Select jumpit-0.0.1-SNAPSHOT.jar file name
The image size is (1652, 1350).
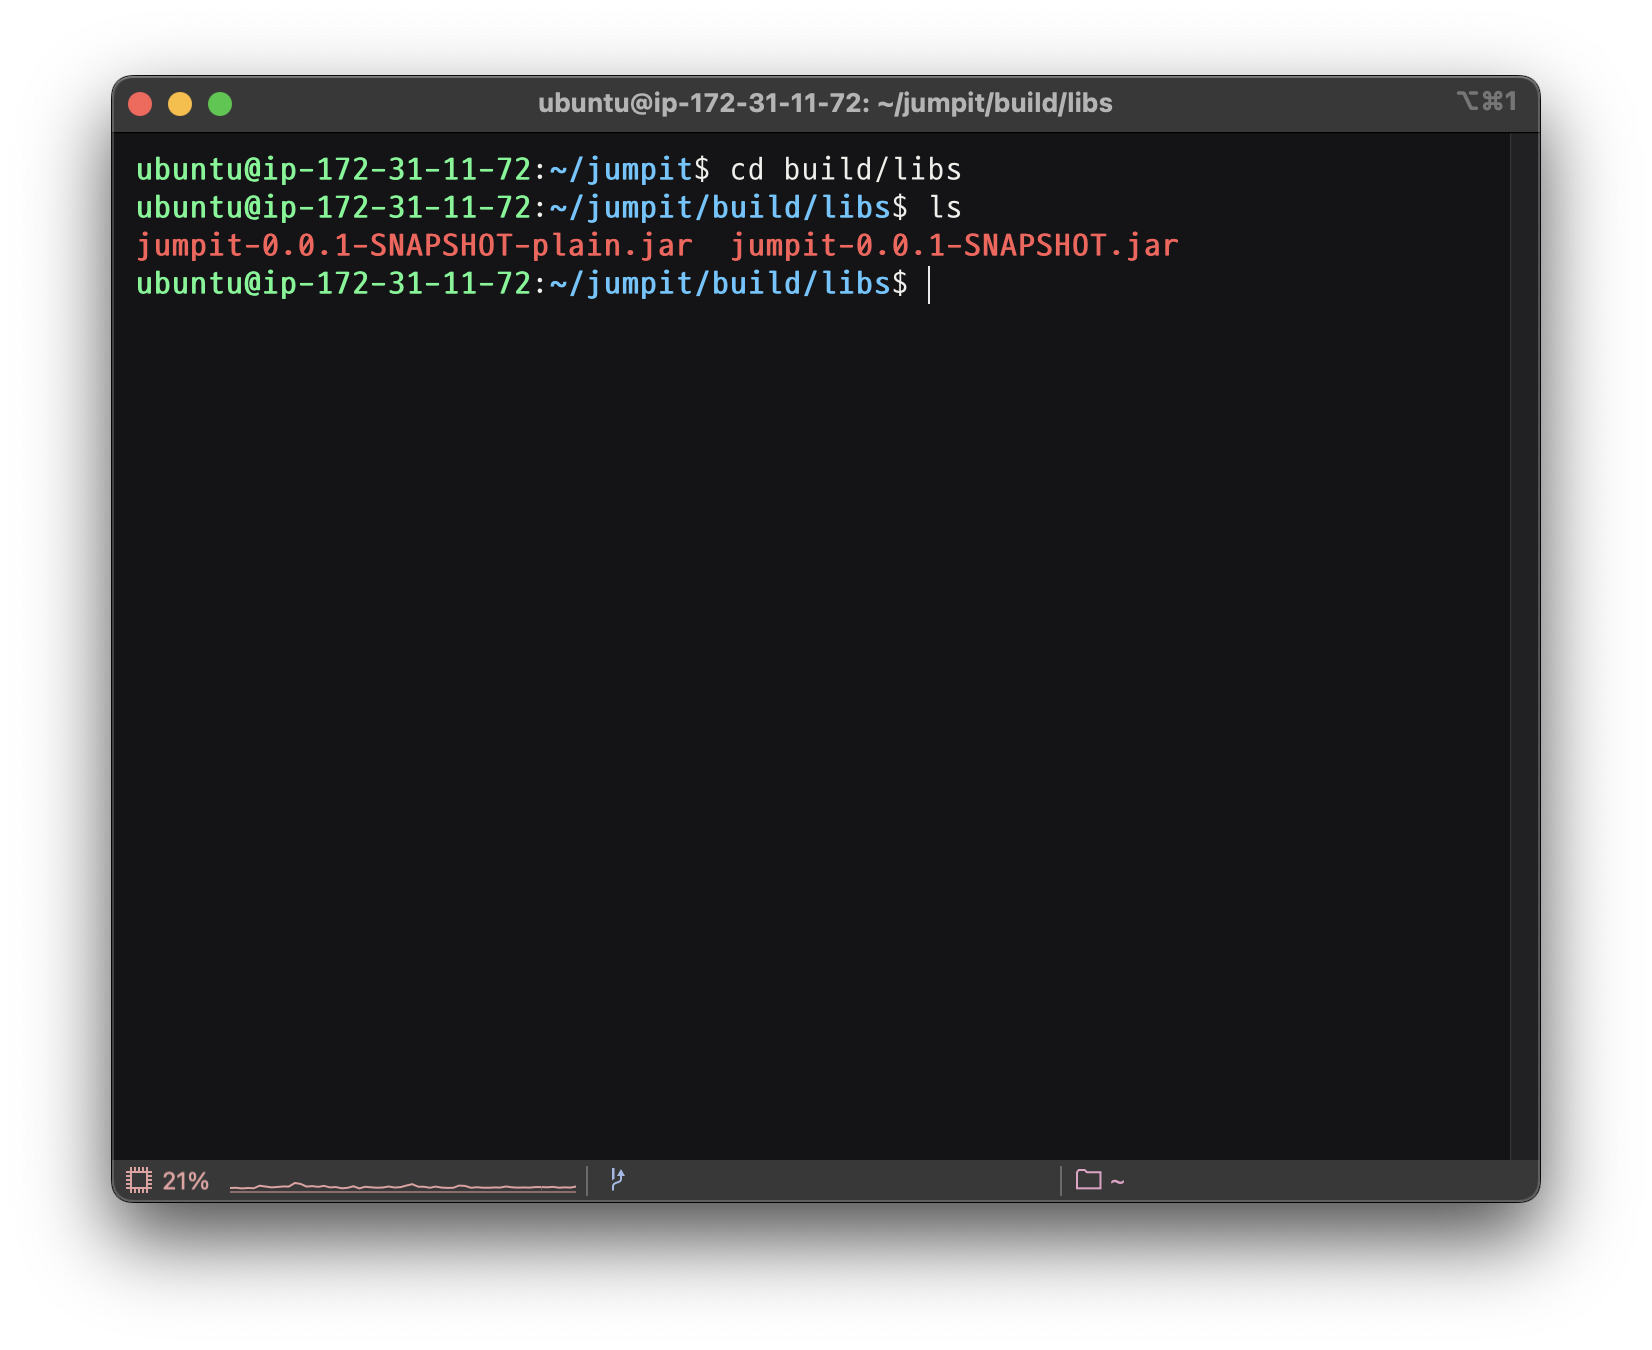[x=954, y=246]
